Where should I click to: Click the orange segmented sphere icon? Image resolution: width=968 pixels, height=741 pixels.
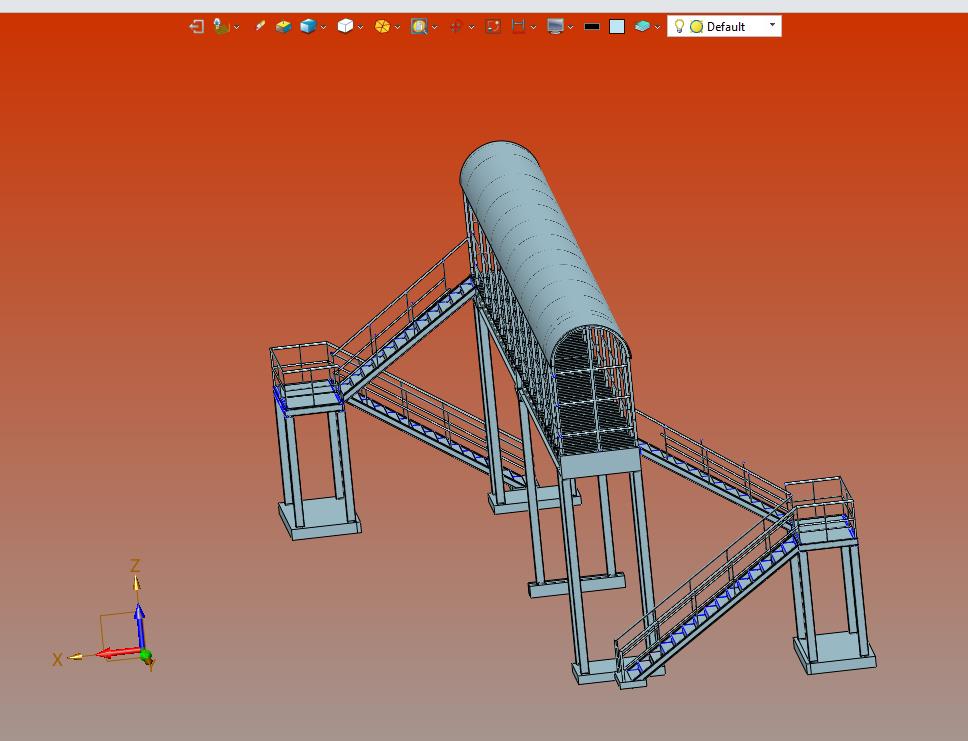pyautogui.click(x=382, y=26)
